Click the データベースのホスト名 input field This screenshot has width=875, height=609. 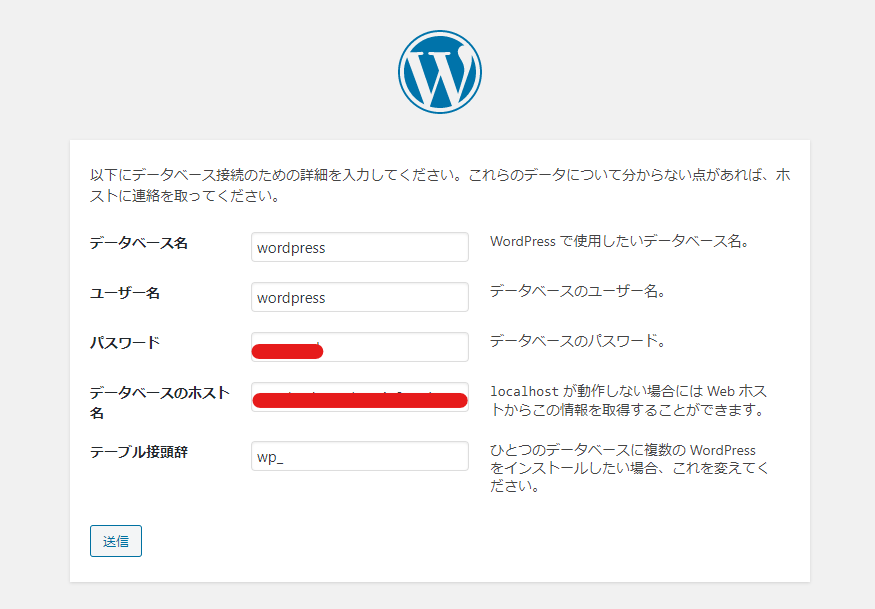pyautogui.click(x=360, y=397)
